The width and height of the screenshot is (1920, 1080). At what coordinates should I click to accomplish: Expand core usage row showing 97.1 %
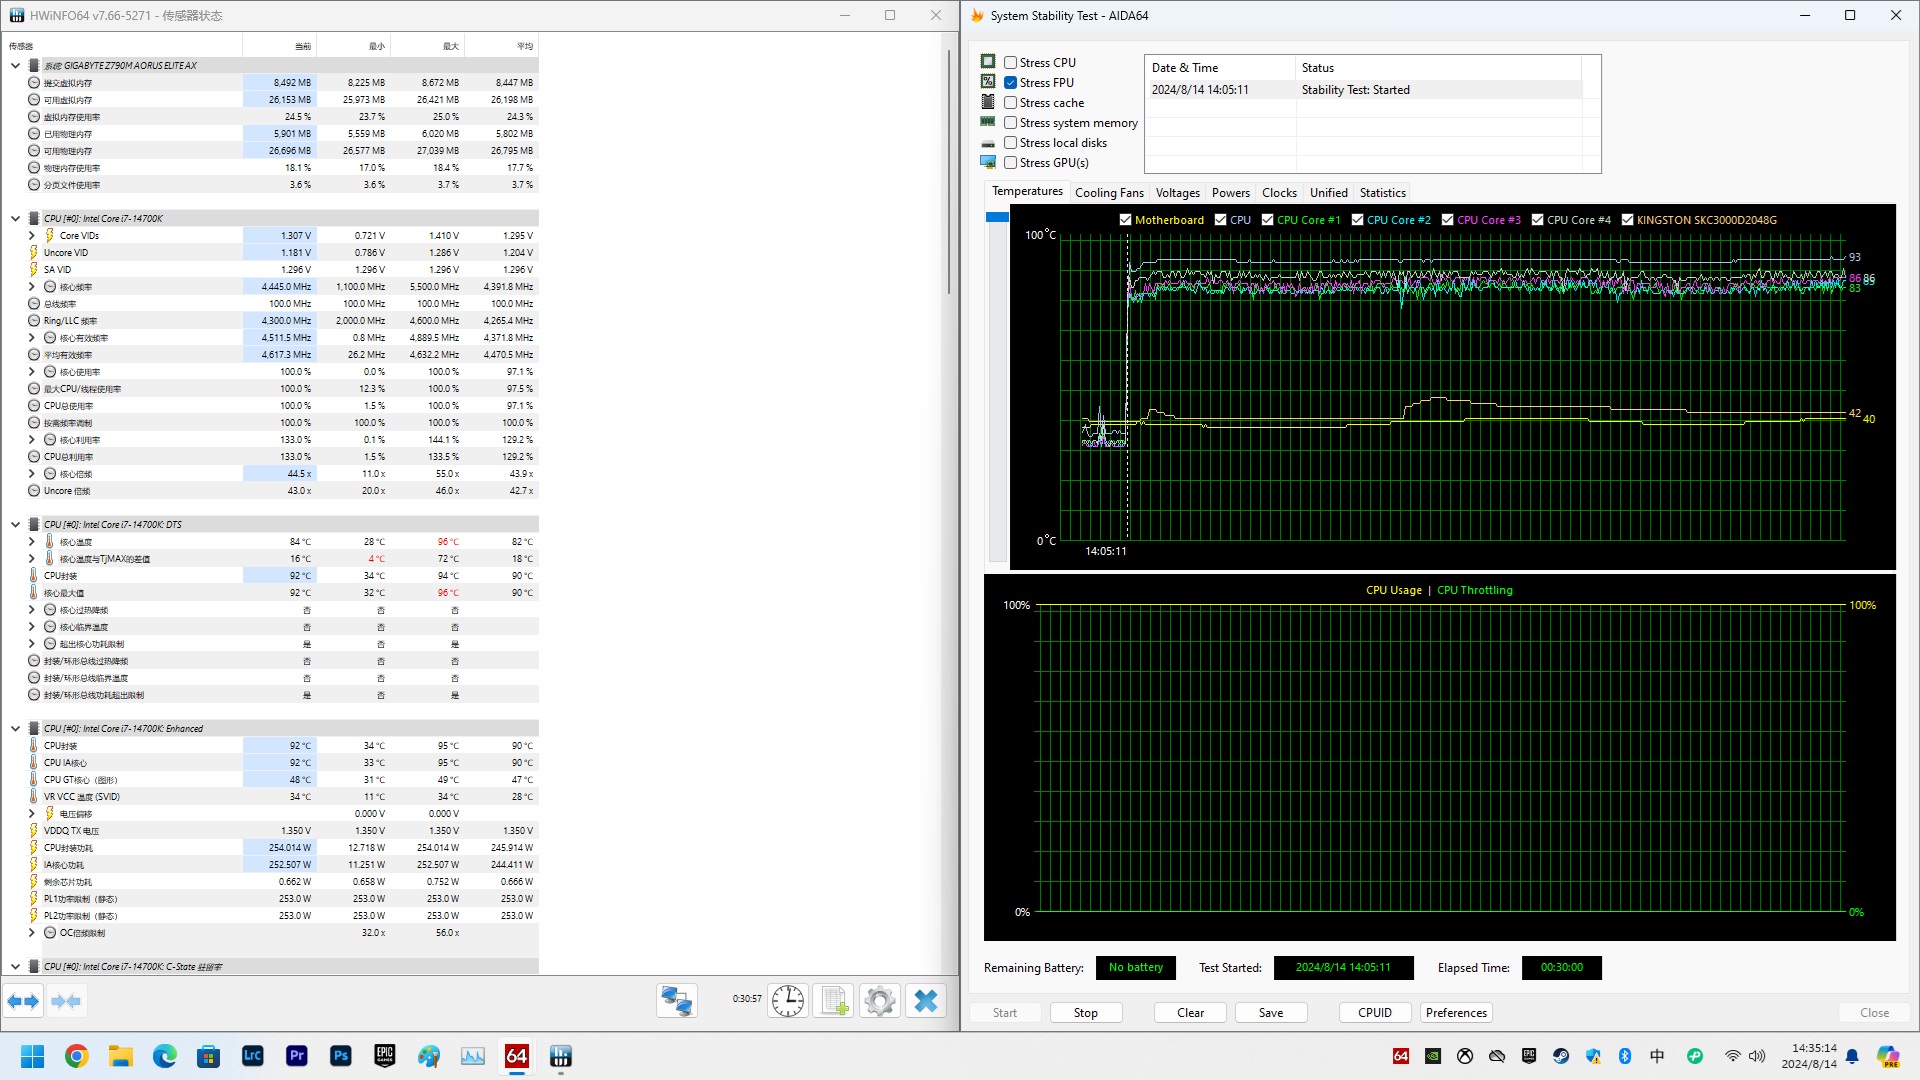point(31,371)
